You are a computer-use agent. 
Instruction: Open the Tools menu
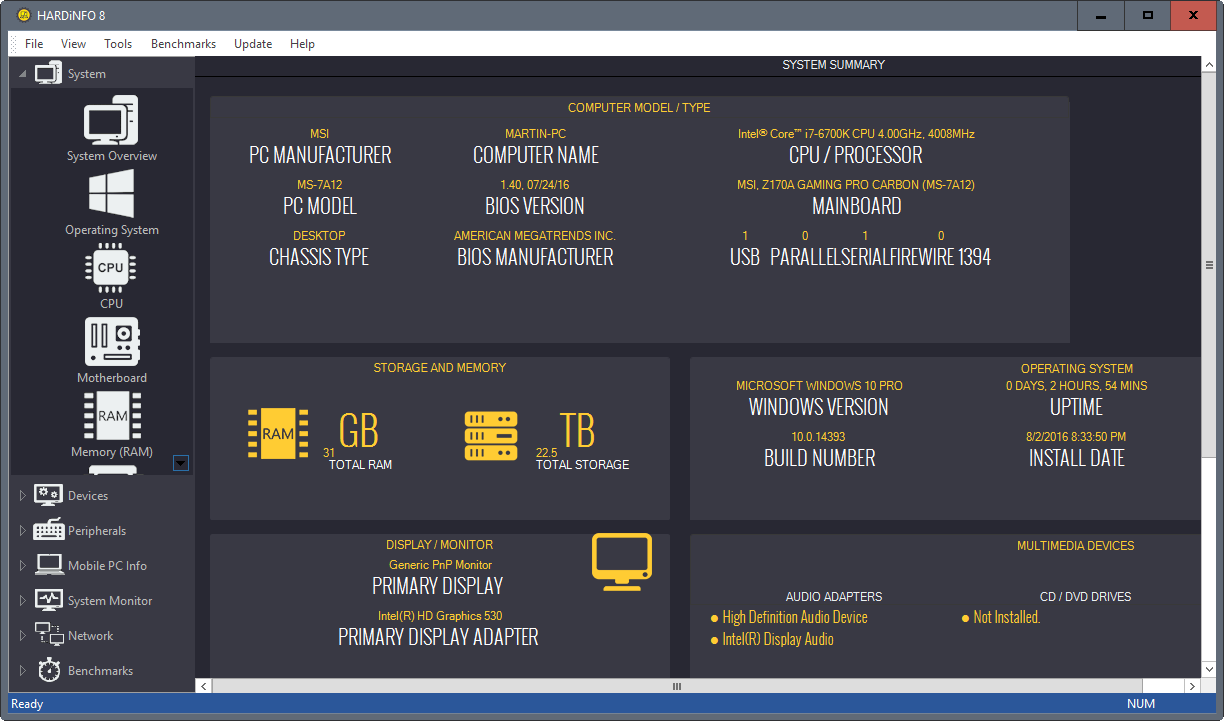coord(118,44)
